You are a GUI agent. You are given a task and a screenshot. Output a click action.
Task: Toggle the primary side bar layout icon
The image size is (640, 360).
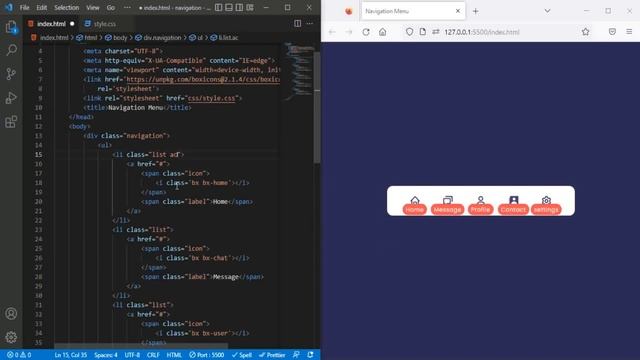219,7
